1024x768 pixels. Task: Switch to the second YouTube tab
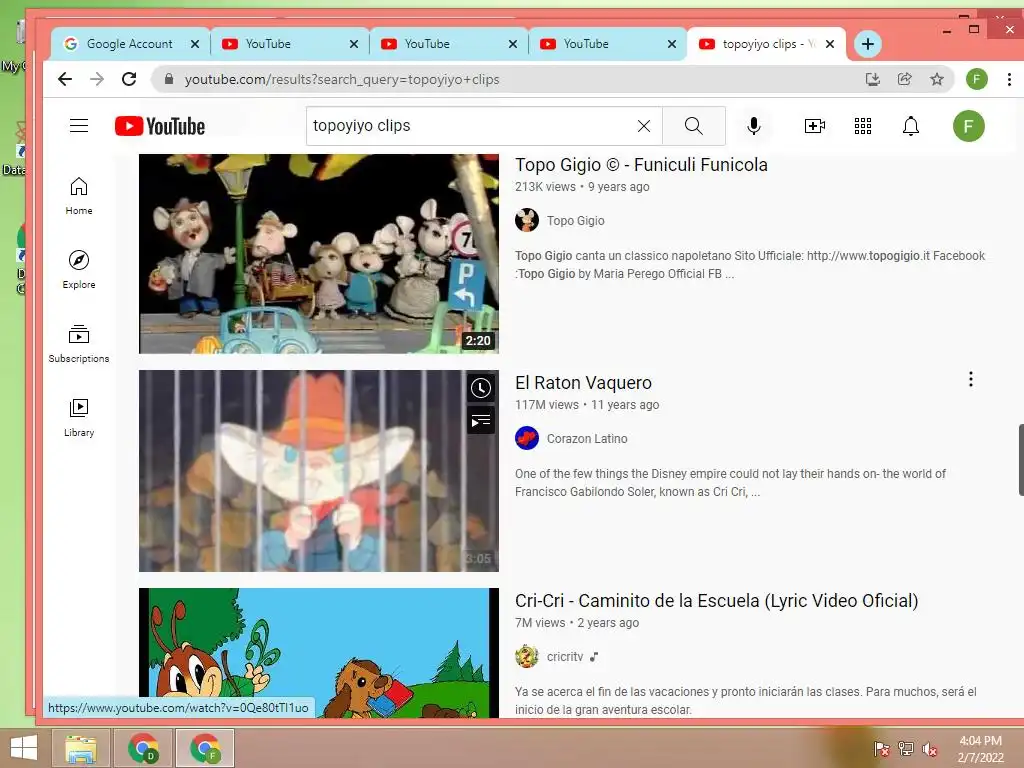point(448,44)
